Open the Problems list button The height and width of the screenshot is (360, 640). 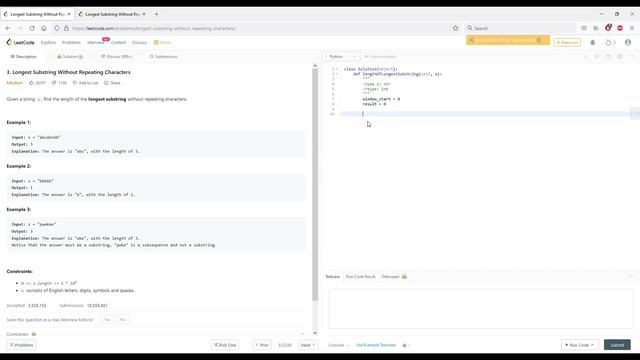point(22,345)
